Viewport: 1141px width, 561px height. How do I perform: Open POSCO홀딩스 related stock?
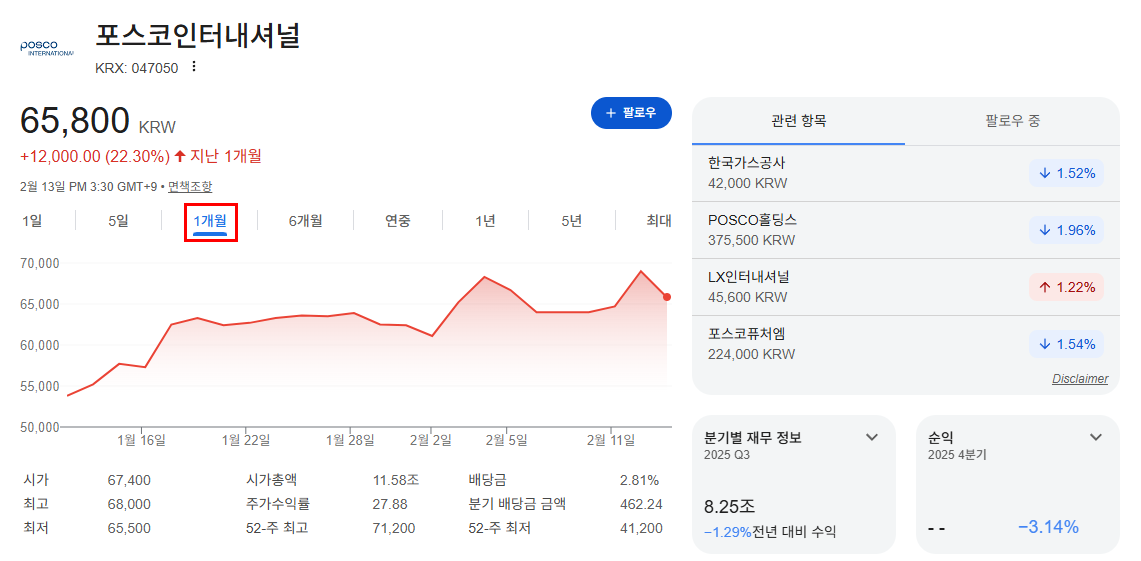(905, 230)
